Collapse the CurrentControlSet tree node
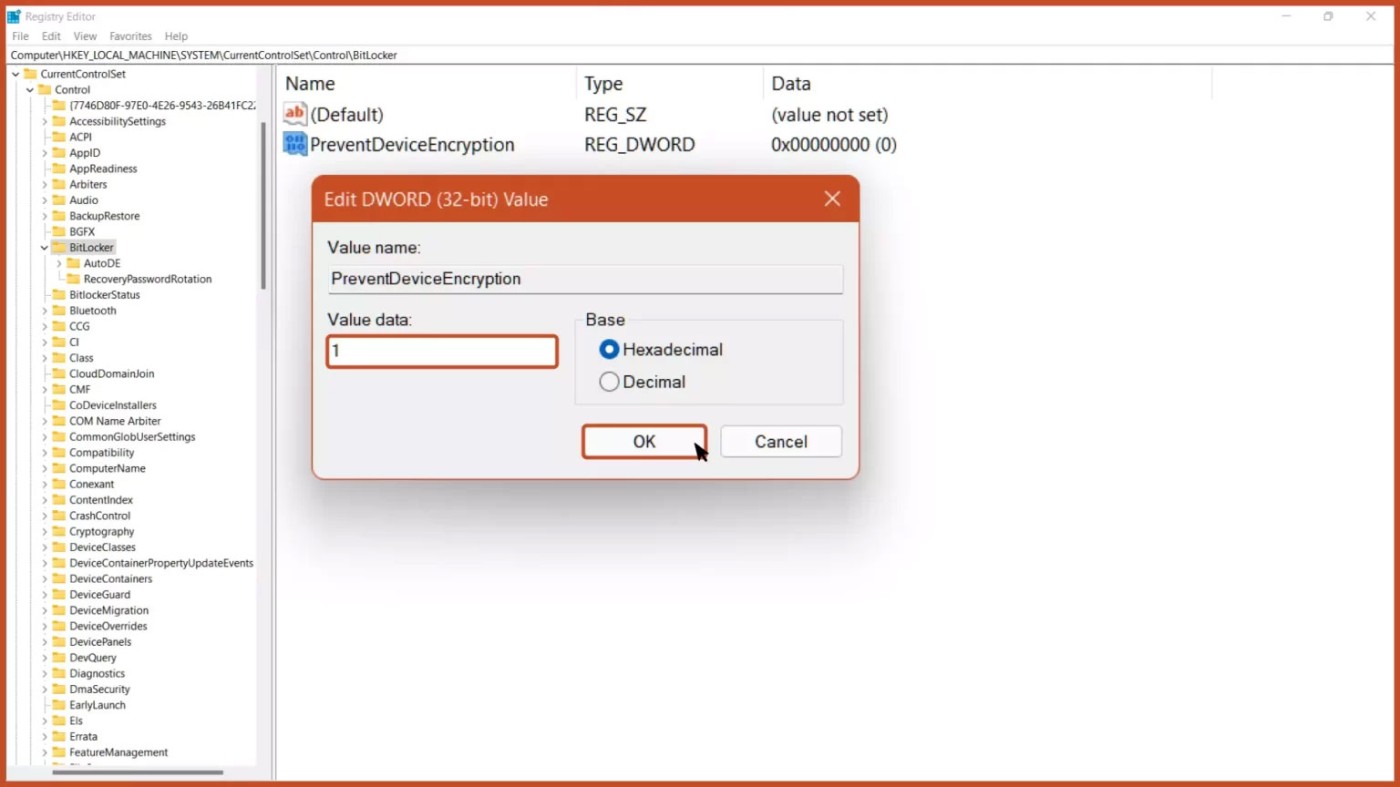Screen dimensions: 1400x787 (15, 74)
